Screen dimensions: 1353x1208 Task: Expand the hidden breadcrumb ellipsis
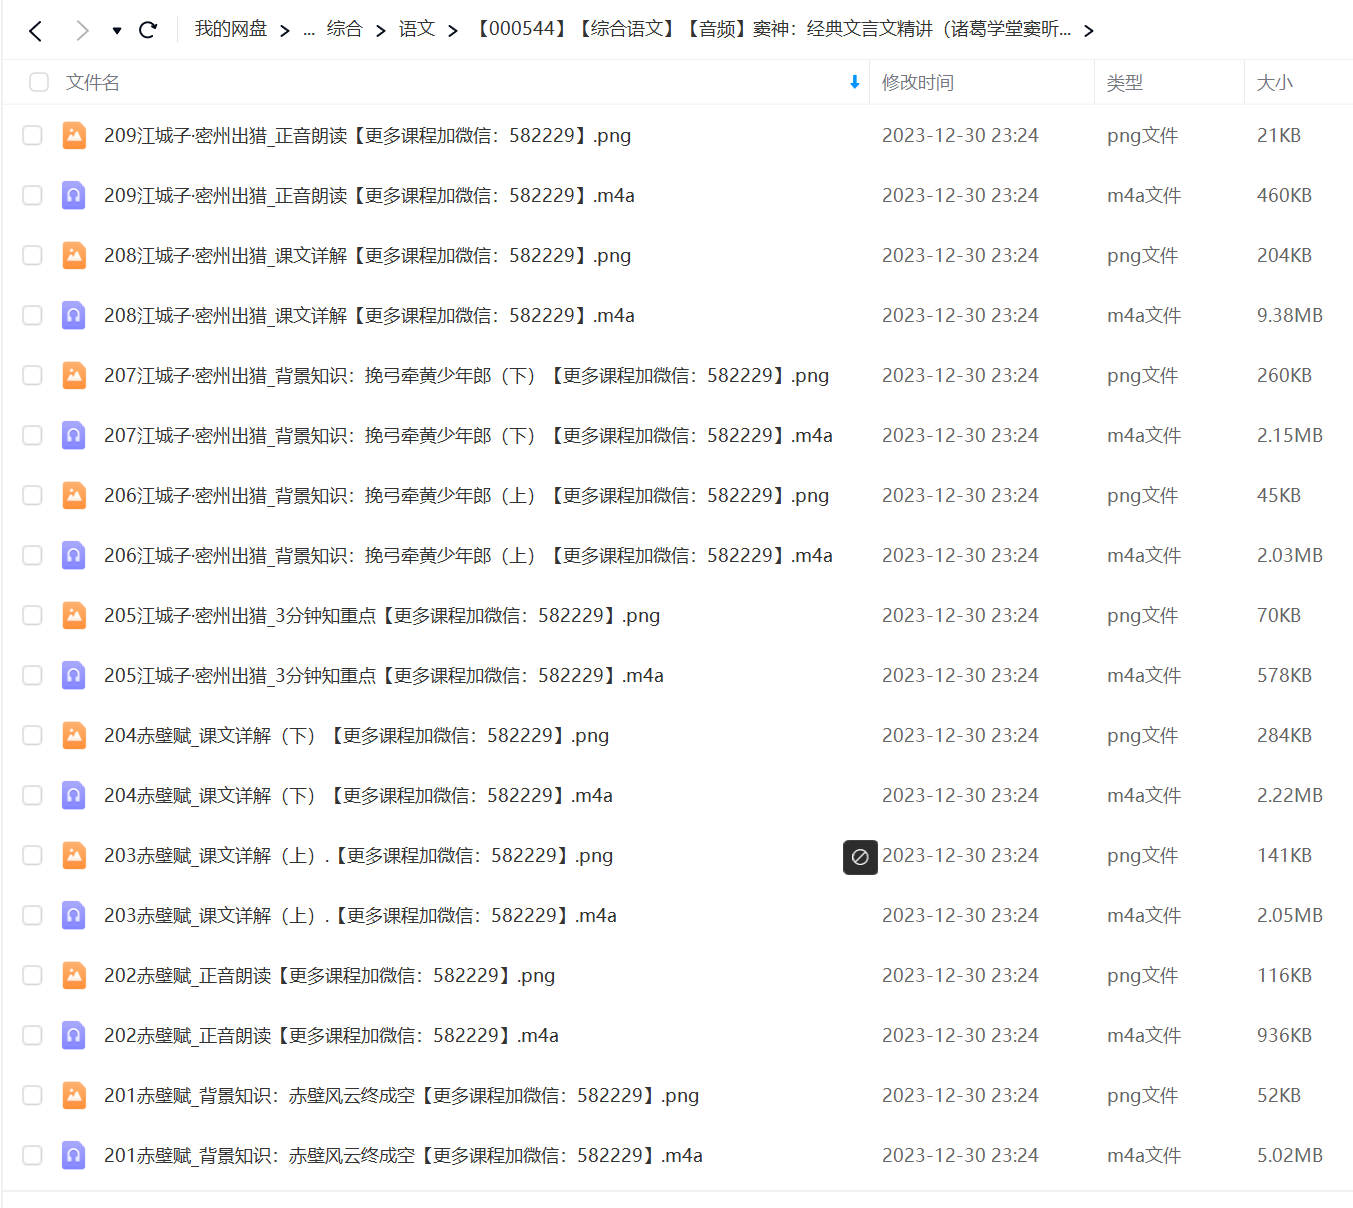pyautogui.click(x=309, y=31)
